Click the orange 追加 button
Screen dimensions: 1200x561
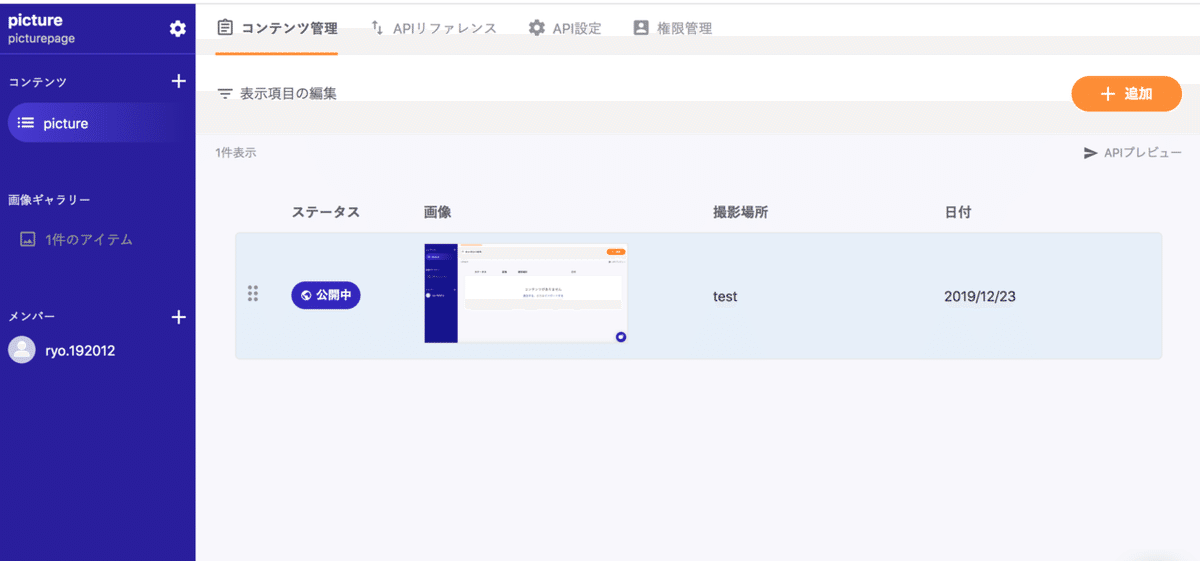[x=1127, y=94]
